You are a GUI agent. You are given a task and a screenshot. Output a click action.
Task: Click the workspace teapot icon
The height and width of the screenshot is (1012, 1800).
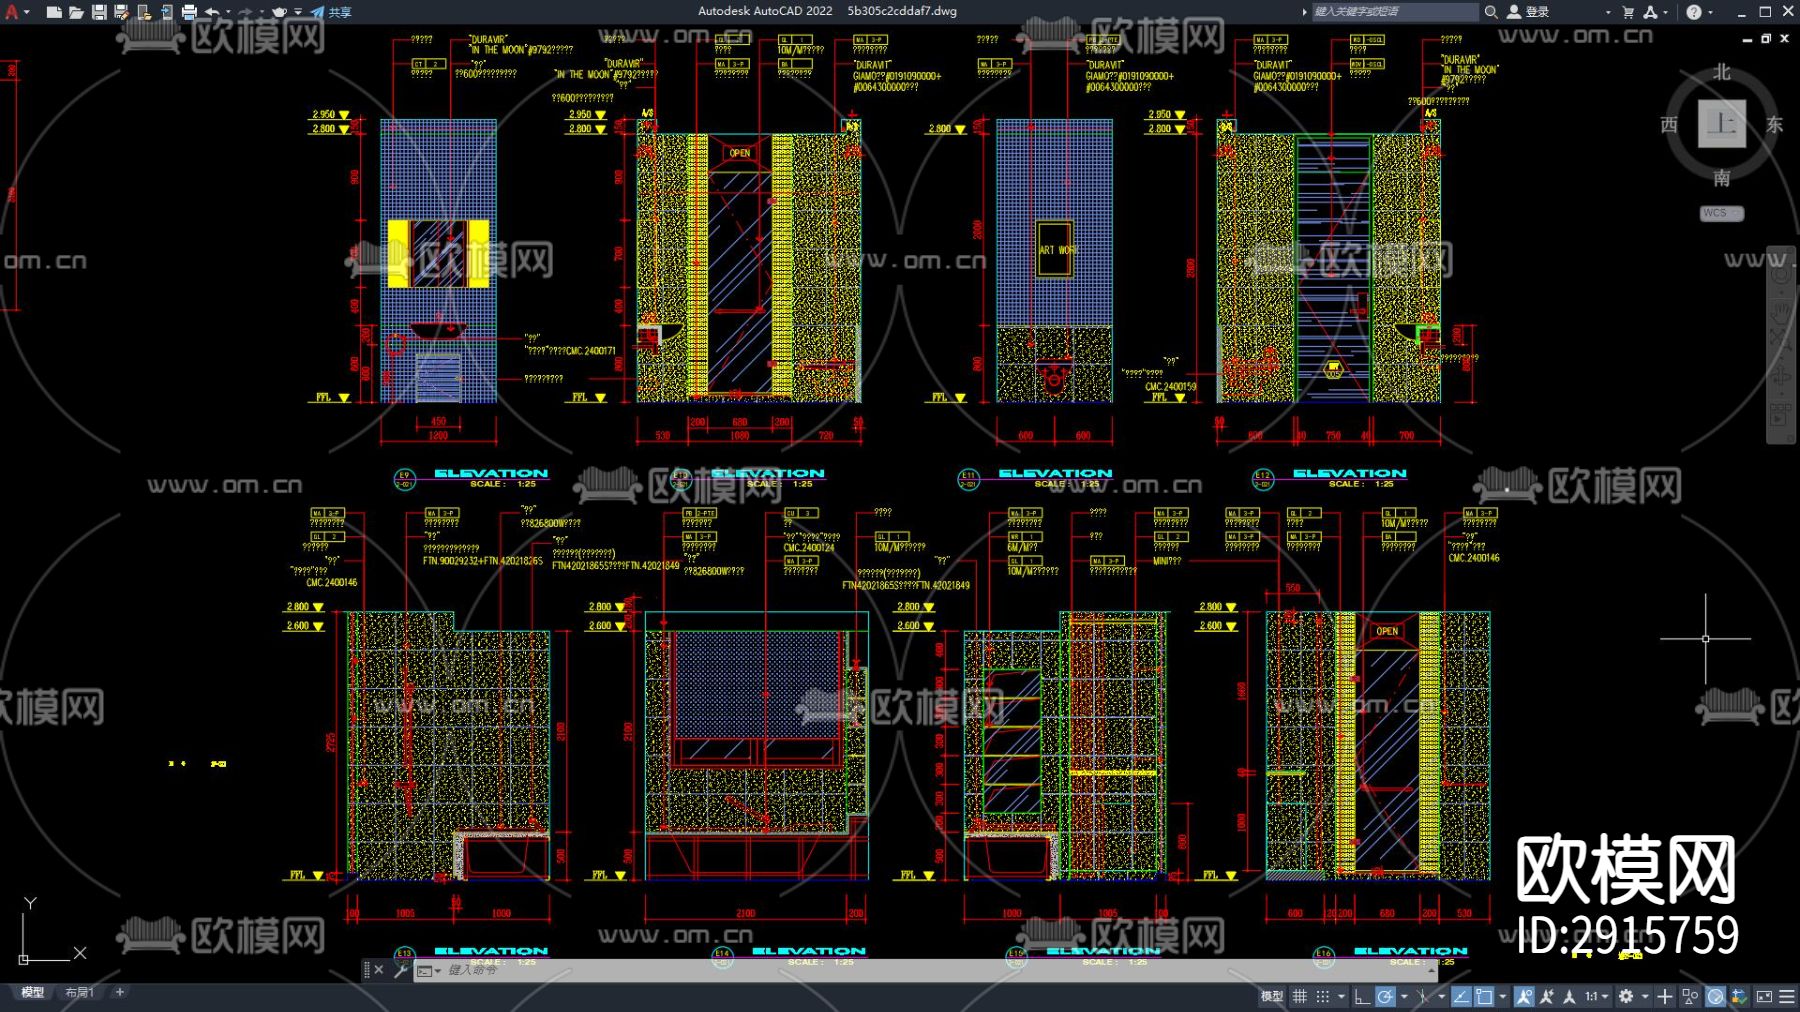(279, 12)
